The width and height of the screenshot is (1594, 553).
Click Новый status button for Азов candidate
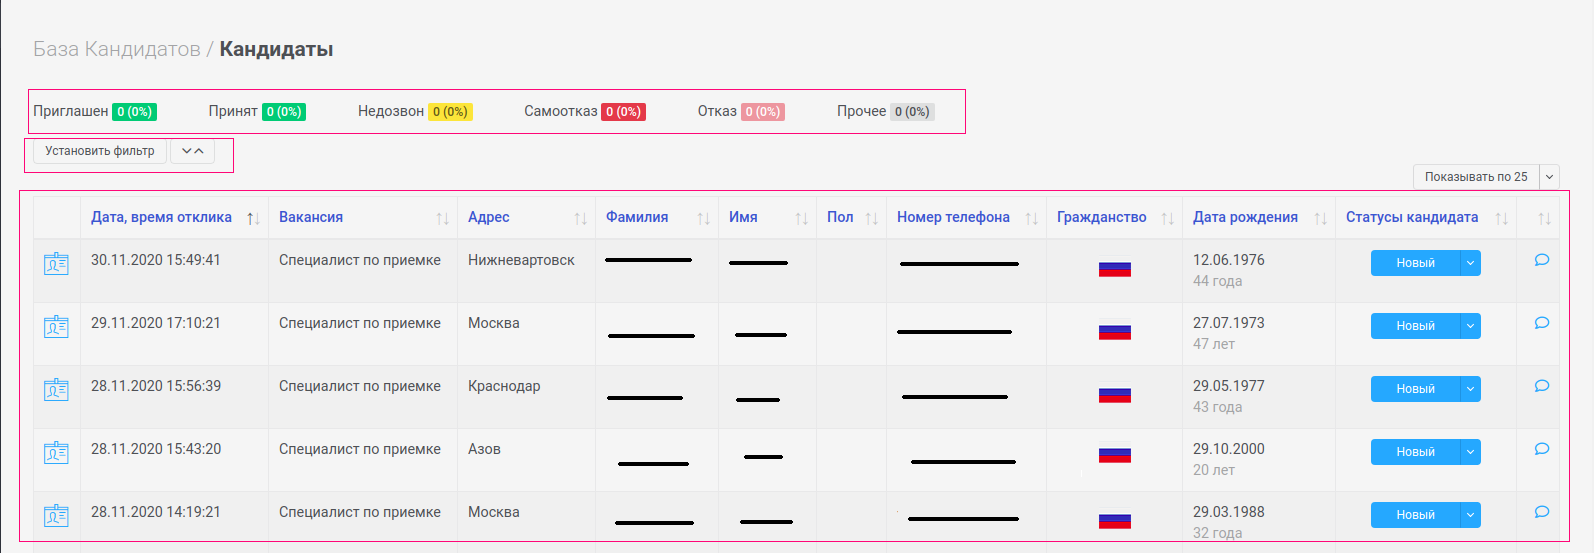[x=1415, y=452]
